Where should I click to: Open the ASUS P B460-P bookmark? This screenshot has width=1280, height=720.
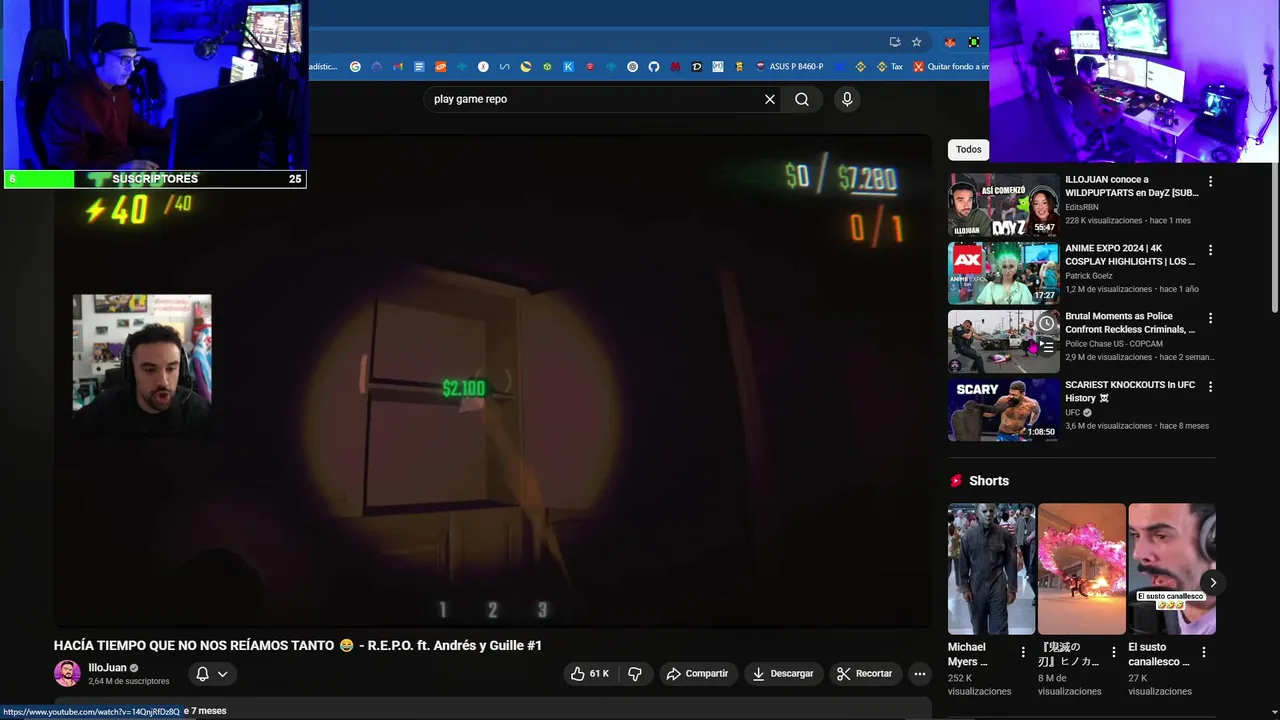click(789, 67)
